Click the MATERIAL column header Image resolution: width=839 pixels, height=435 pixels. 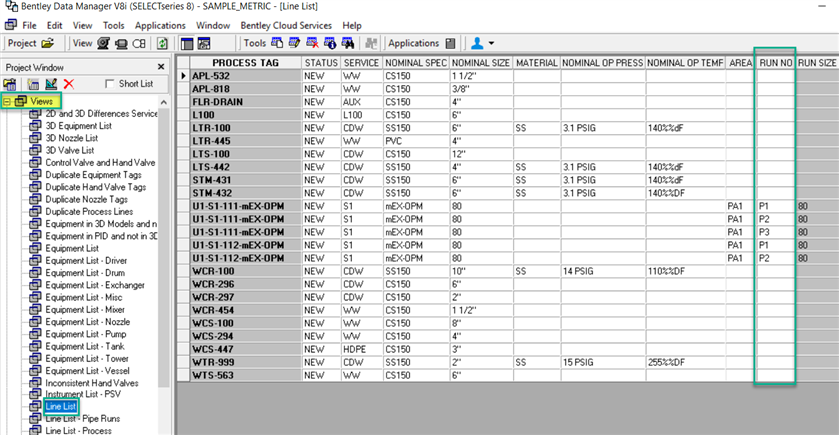point(537,63)
